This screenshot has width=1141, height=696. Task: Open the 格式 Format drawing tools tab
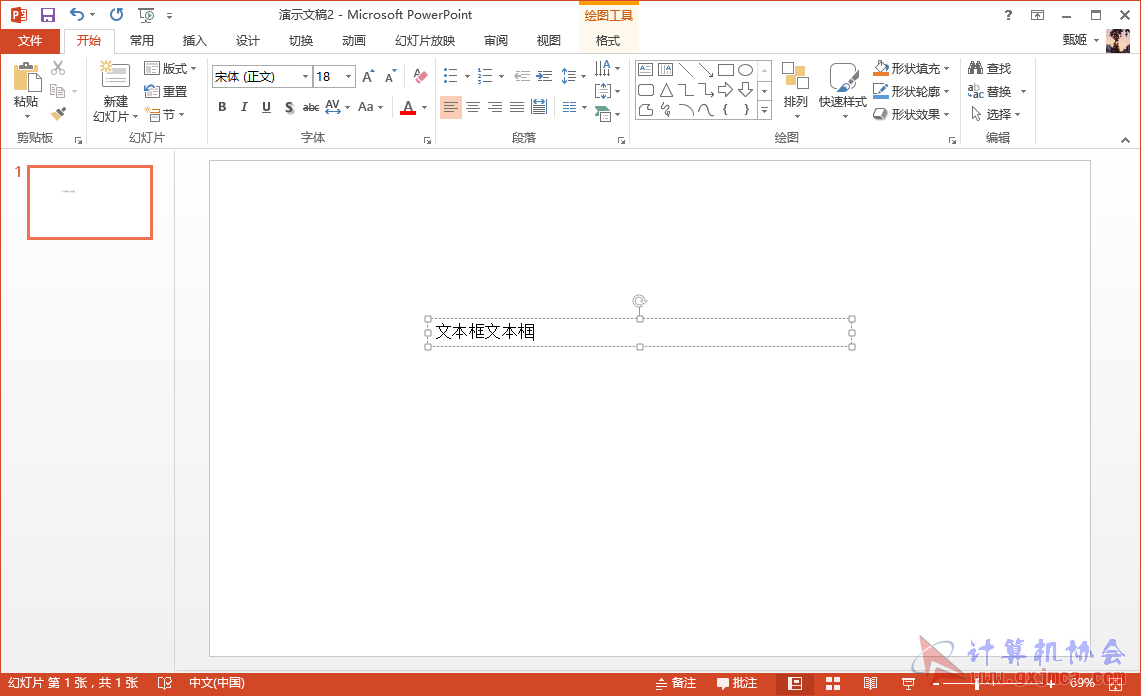point(608,41)
